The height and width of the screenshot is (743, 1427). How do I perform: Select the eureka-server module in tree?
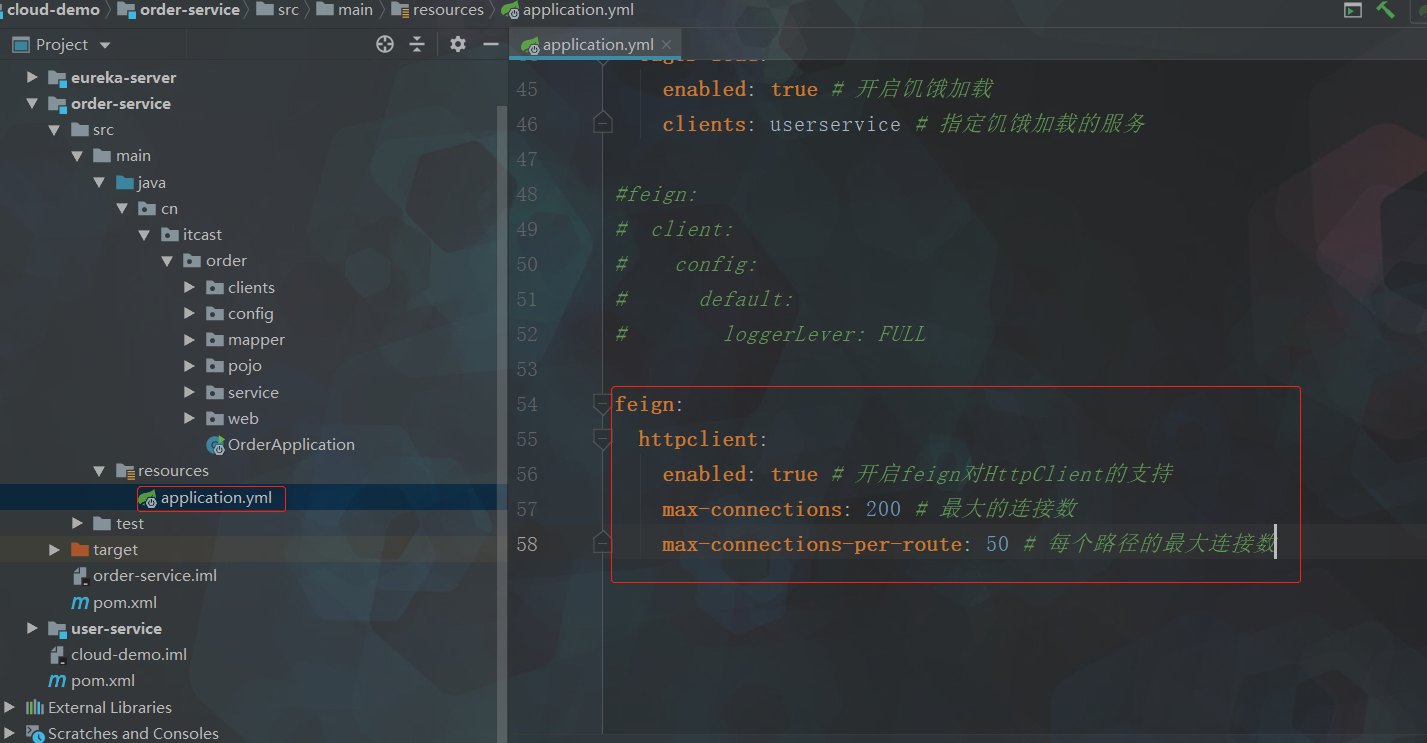[x=123, y=77]
